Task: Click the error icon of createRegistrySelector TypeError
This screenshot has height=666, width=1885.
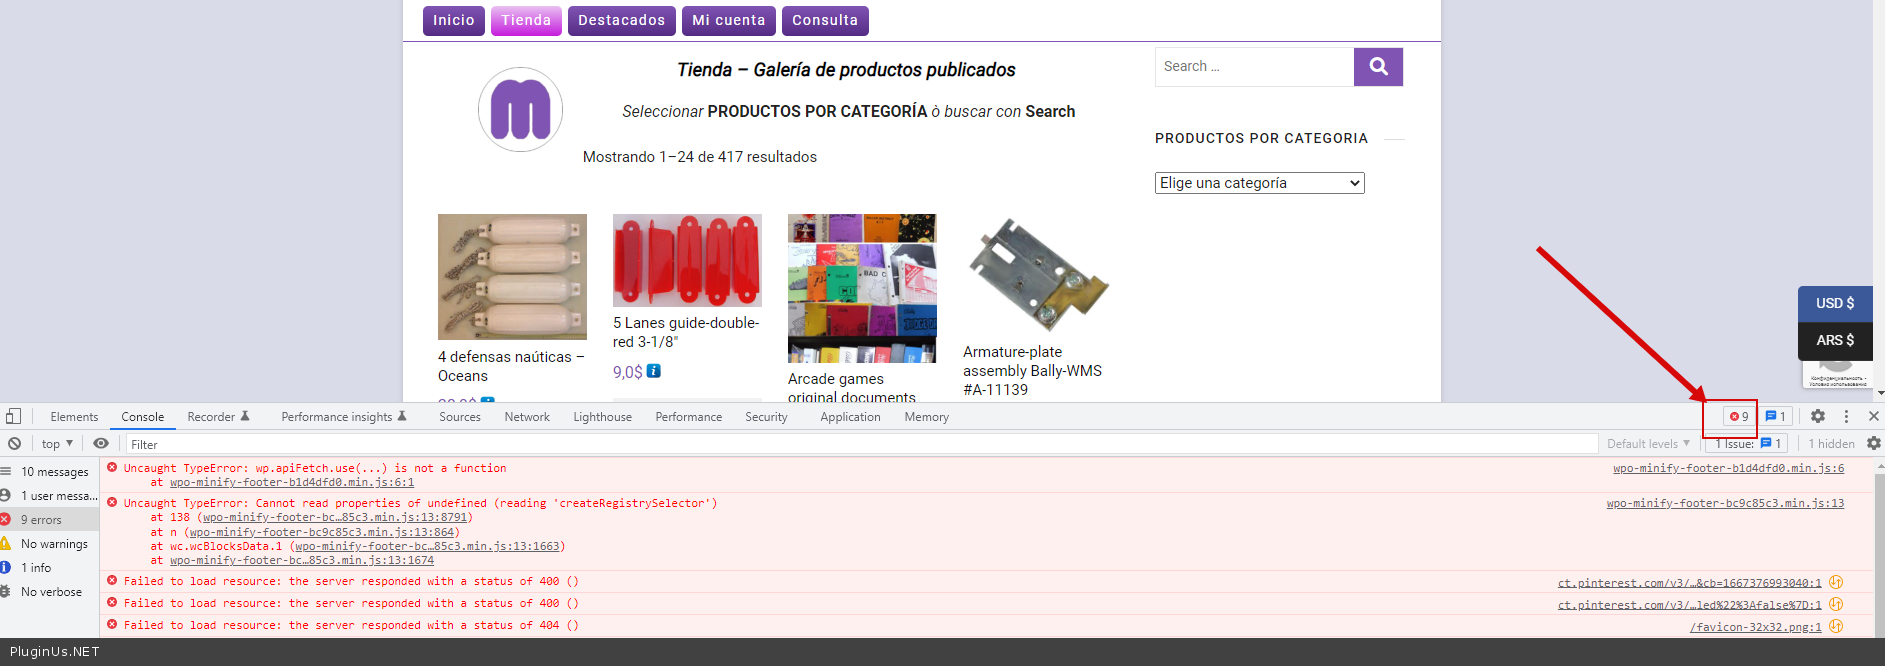Action: 112,502
